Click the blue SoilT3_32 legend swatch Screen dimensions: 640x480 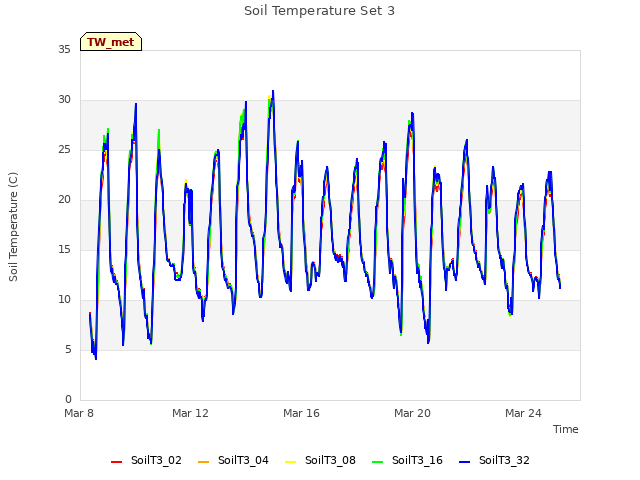(464, 462)
